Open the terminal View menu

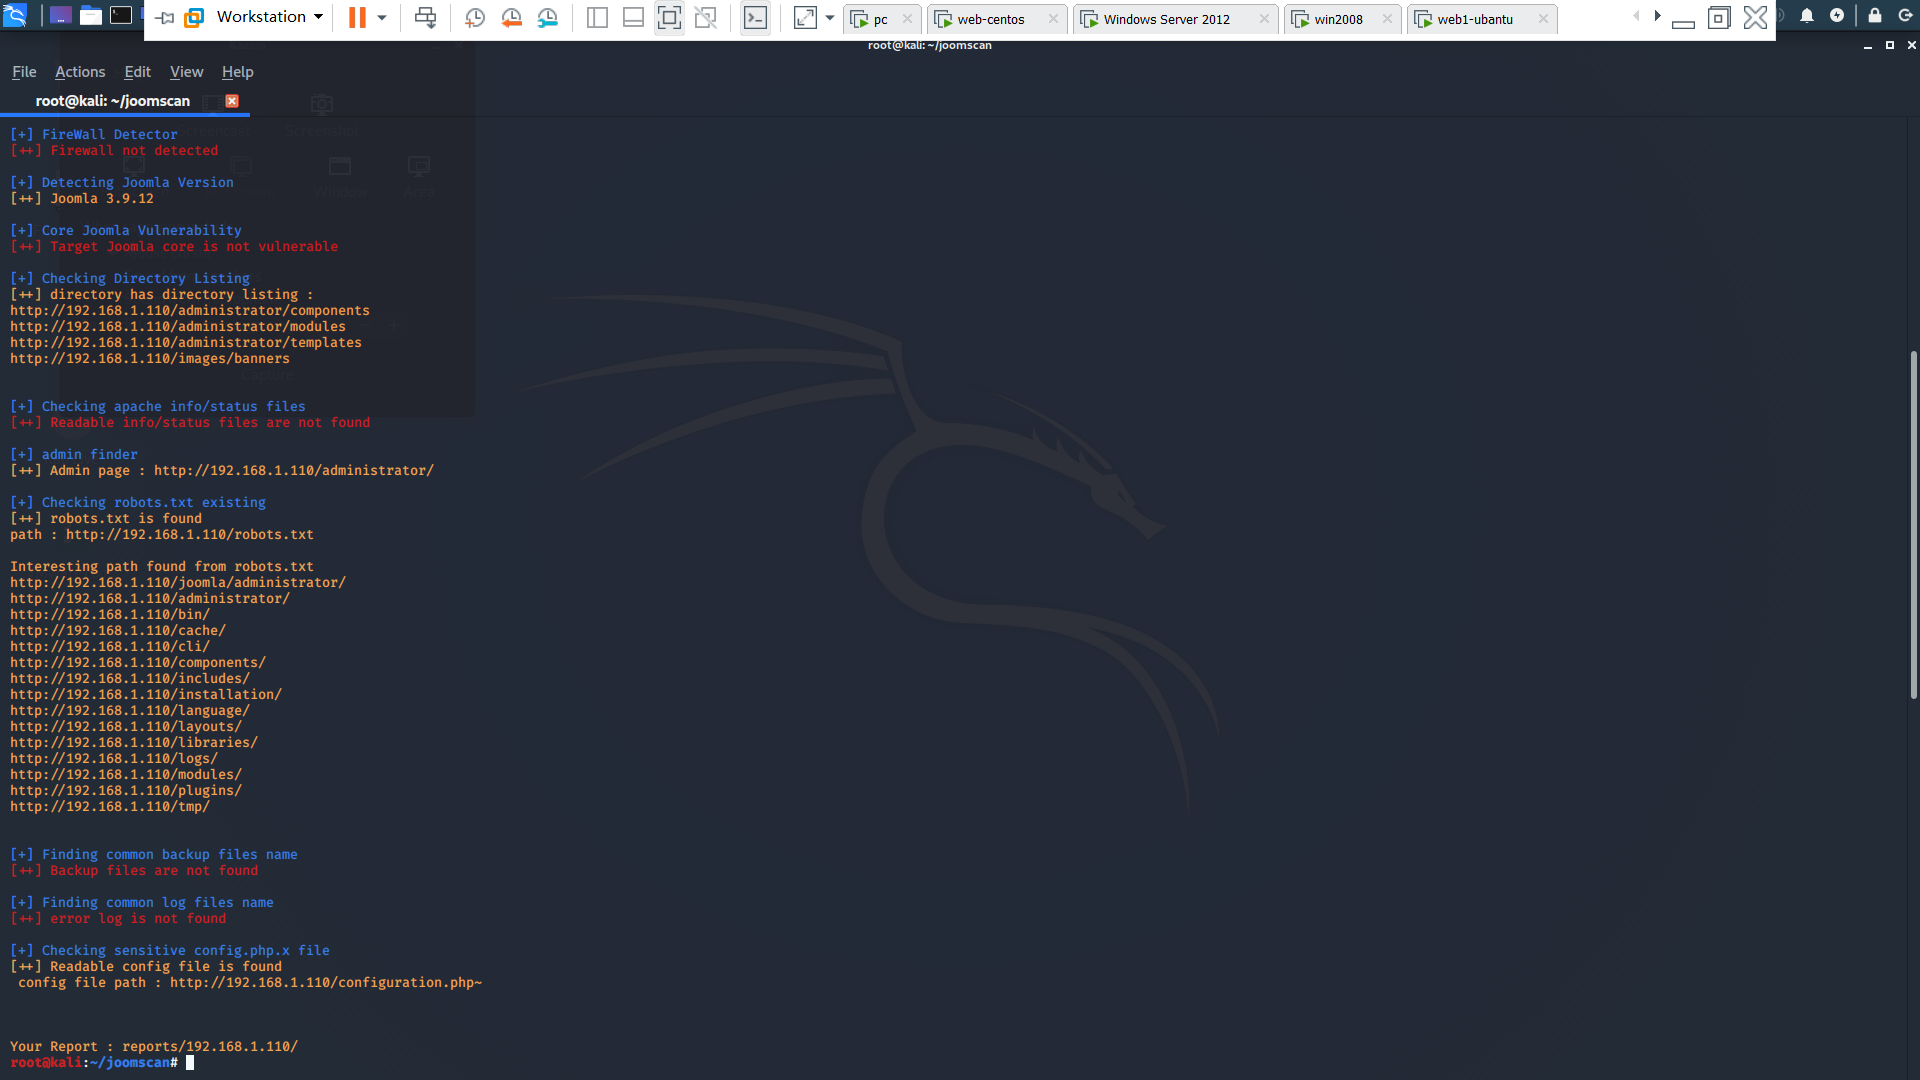coord(186,72)
